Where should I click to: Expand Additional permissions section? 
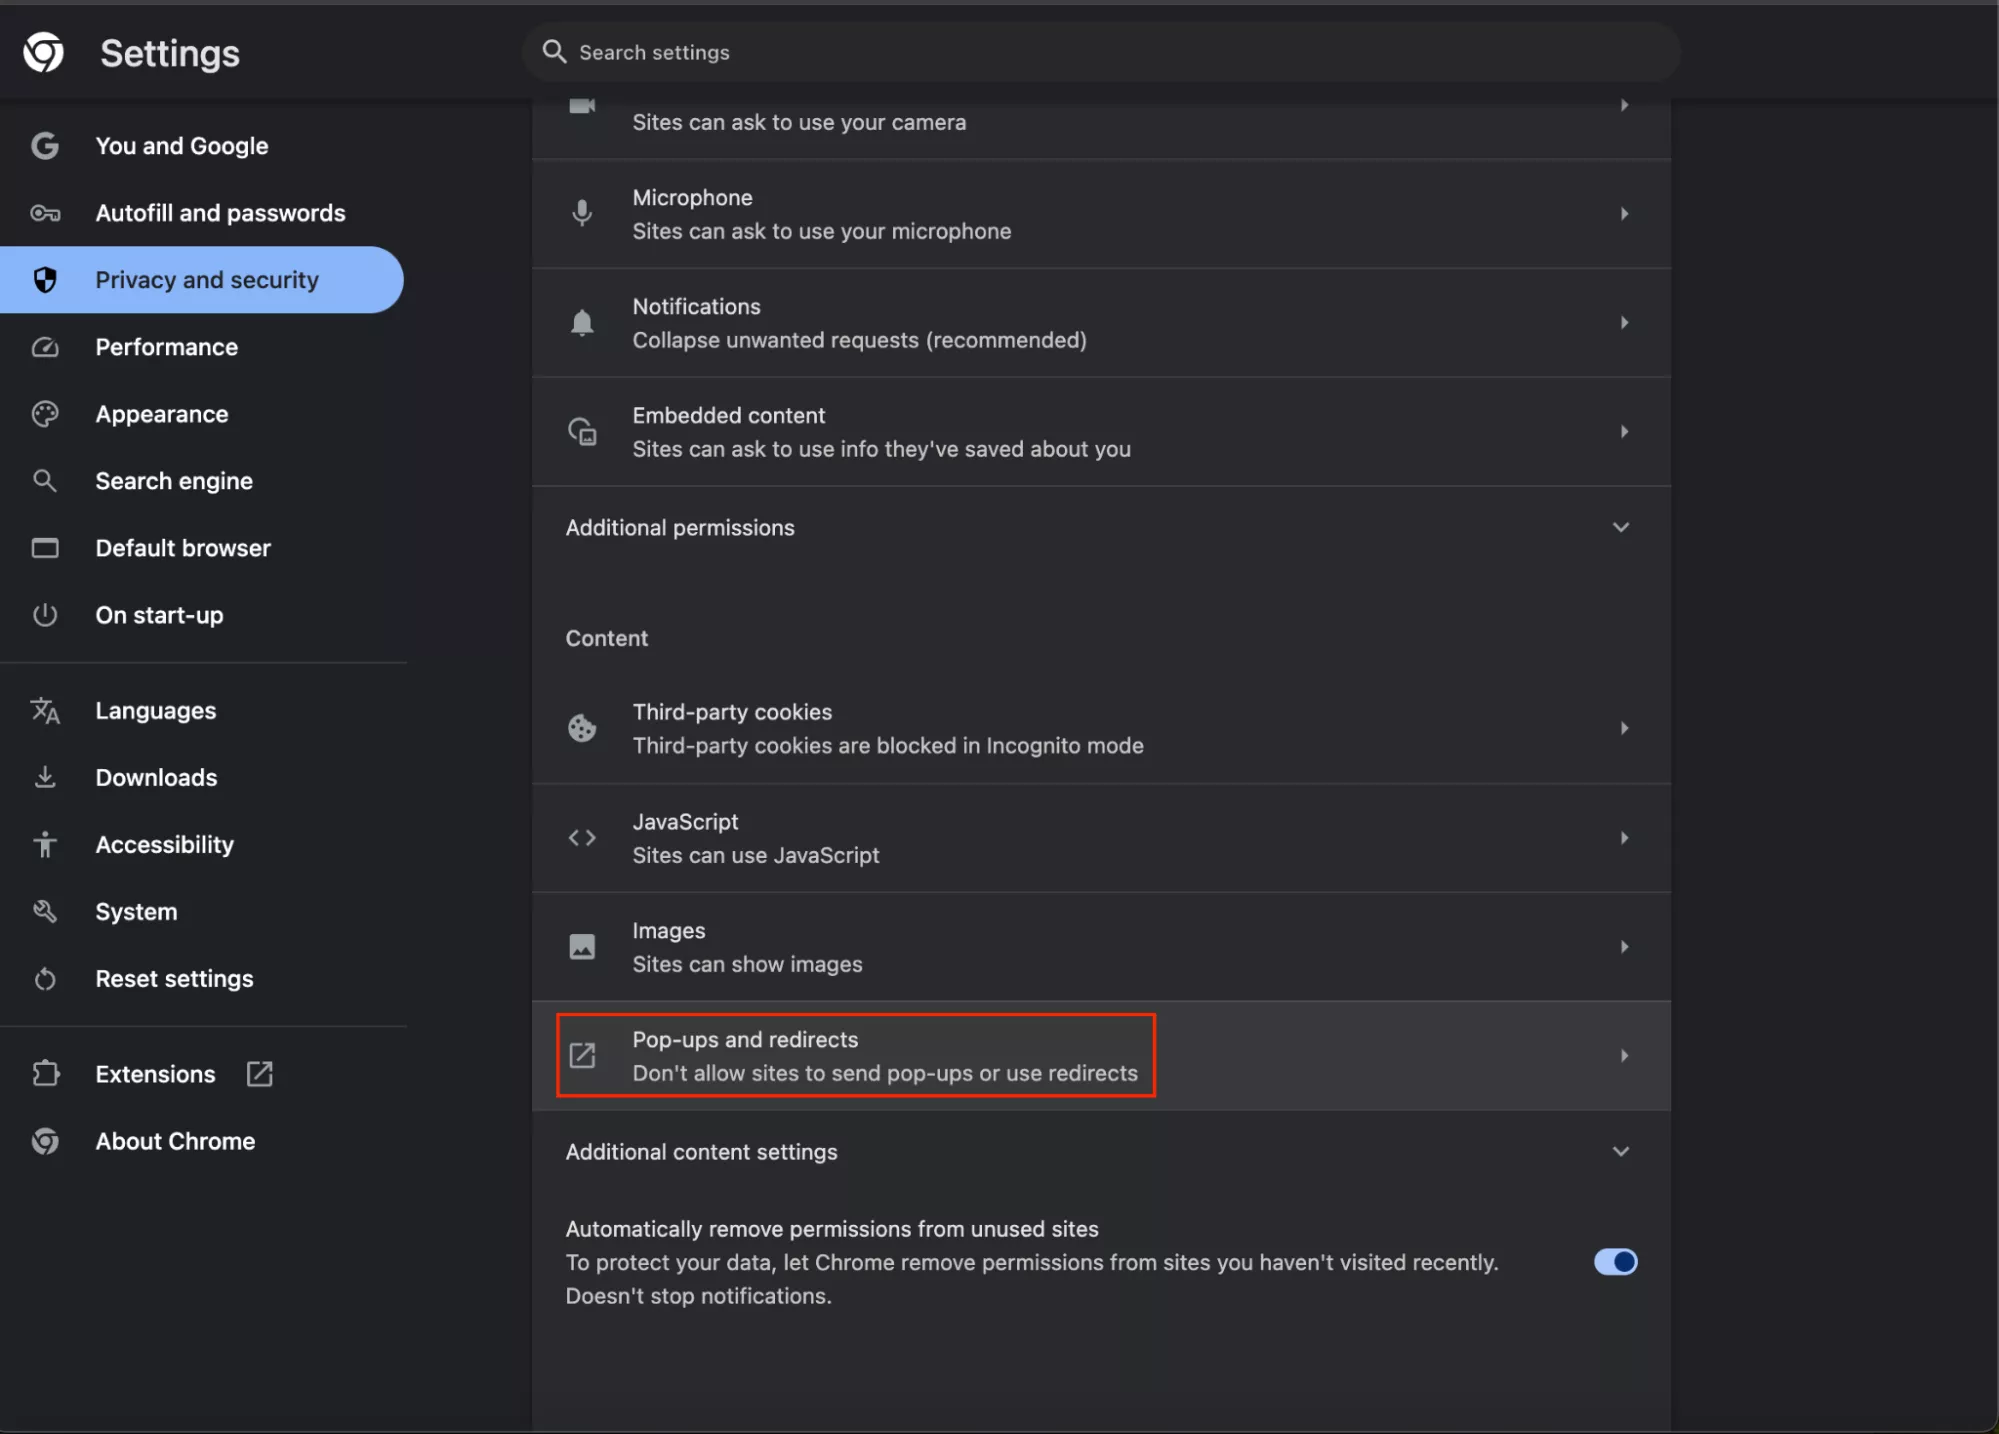pos(1620,527)
